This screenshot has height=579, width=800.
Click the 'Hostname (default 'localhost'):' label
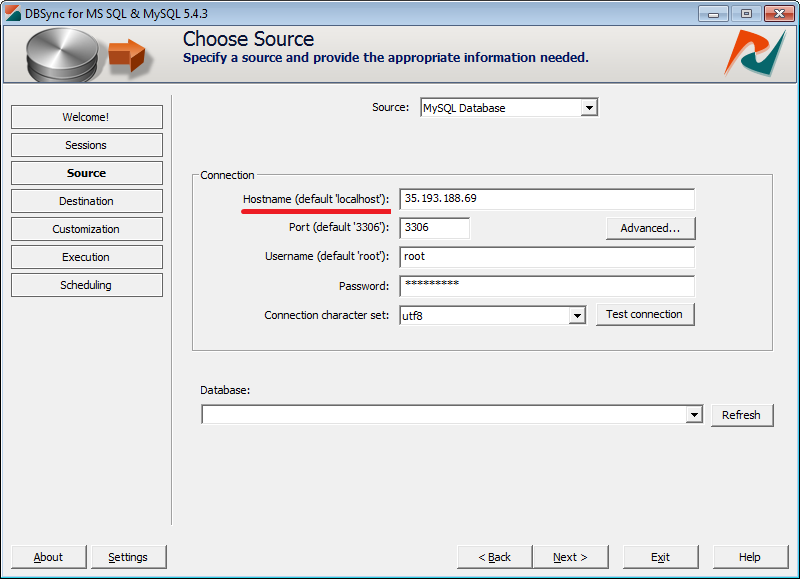pos(316,199)
